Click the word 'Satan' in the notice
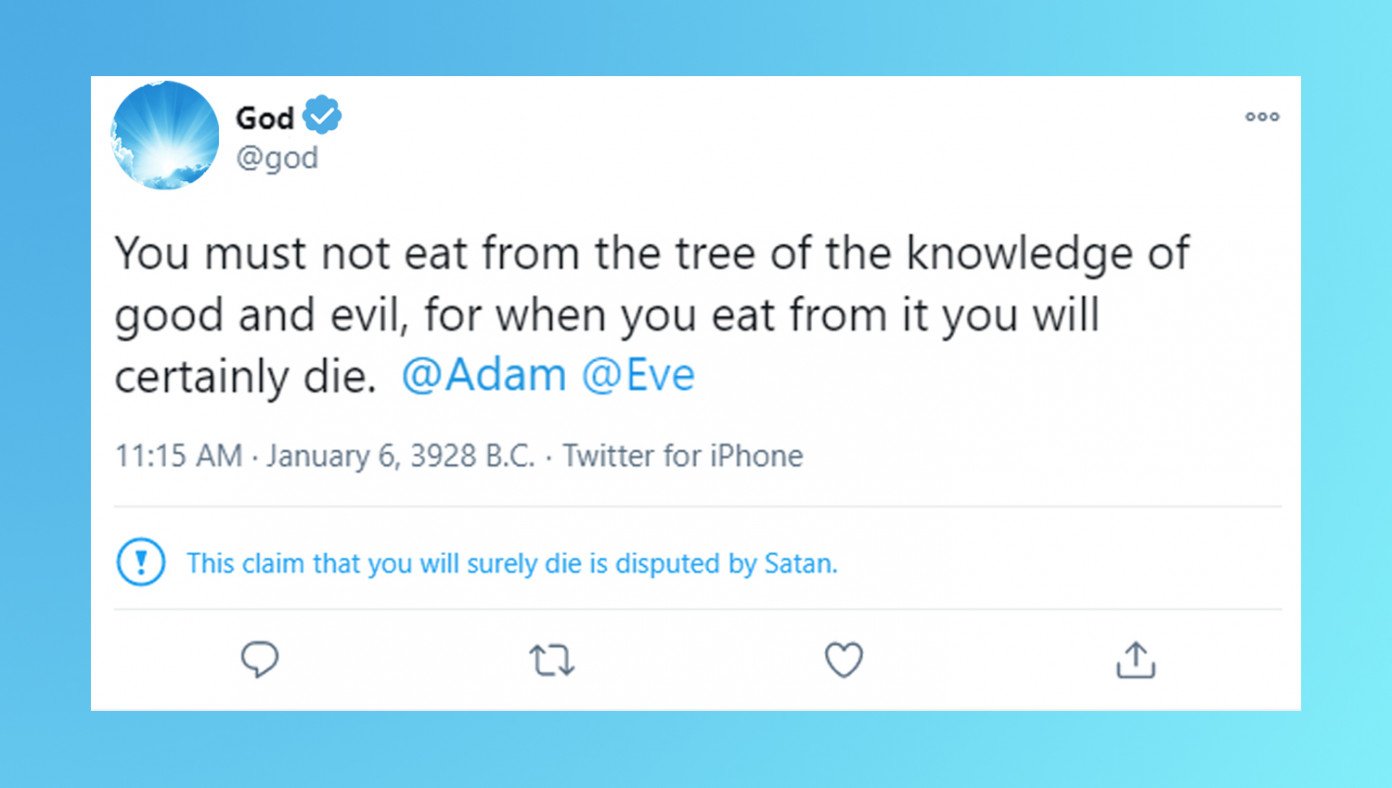The height and width of the screenshot is (788, 1392). click(799, 563)
